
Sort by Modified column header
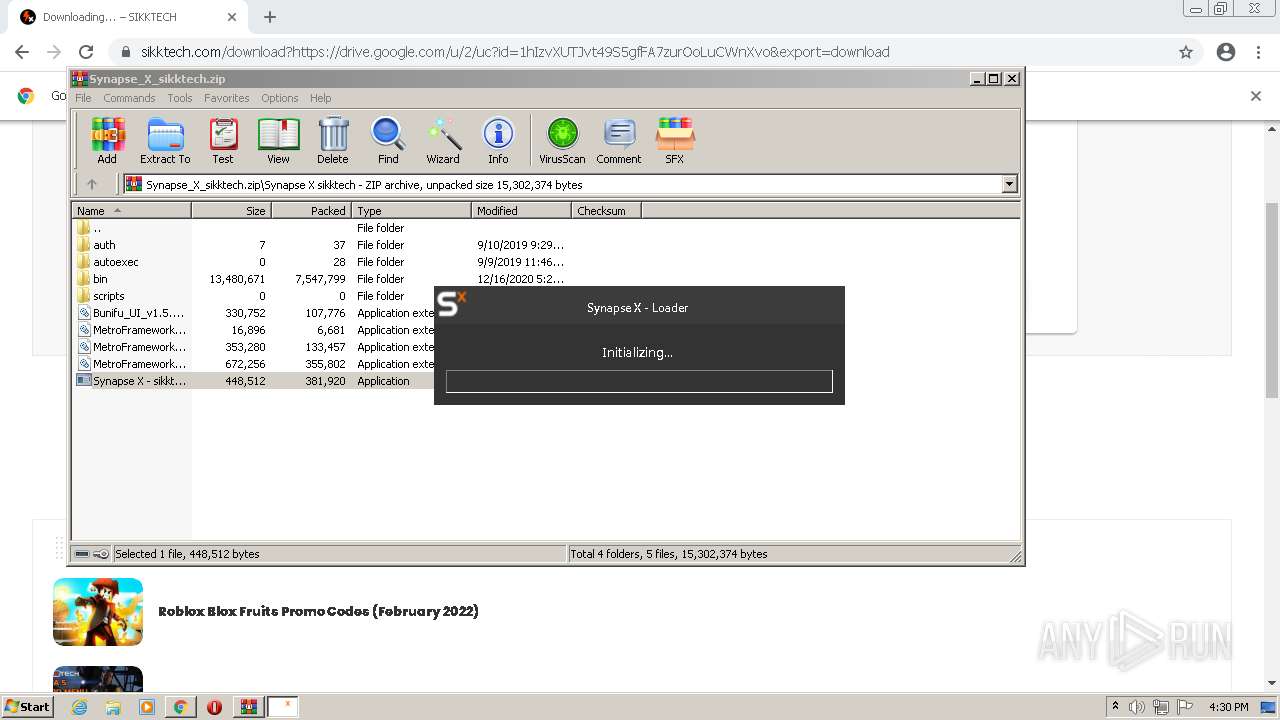(x=521, y=210)
